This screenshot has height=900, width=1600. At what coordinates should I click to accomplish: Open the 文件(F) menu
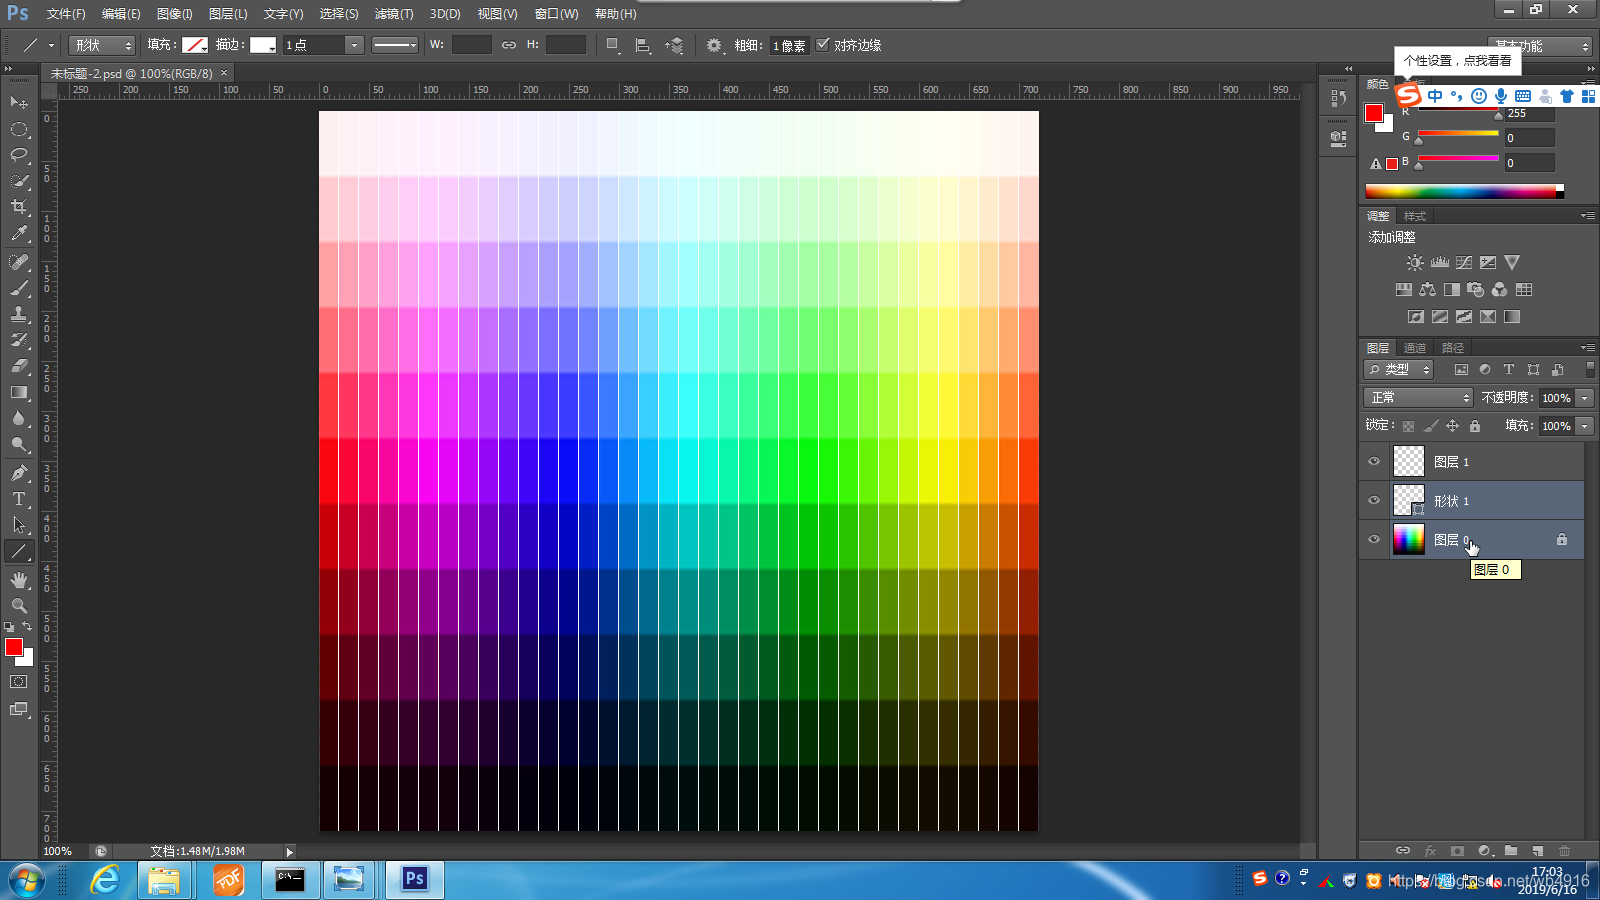click(66, 14)
